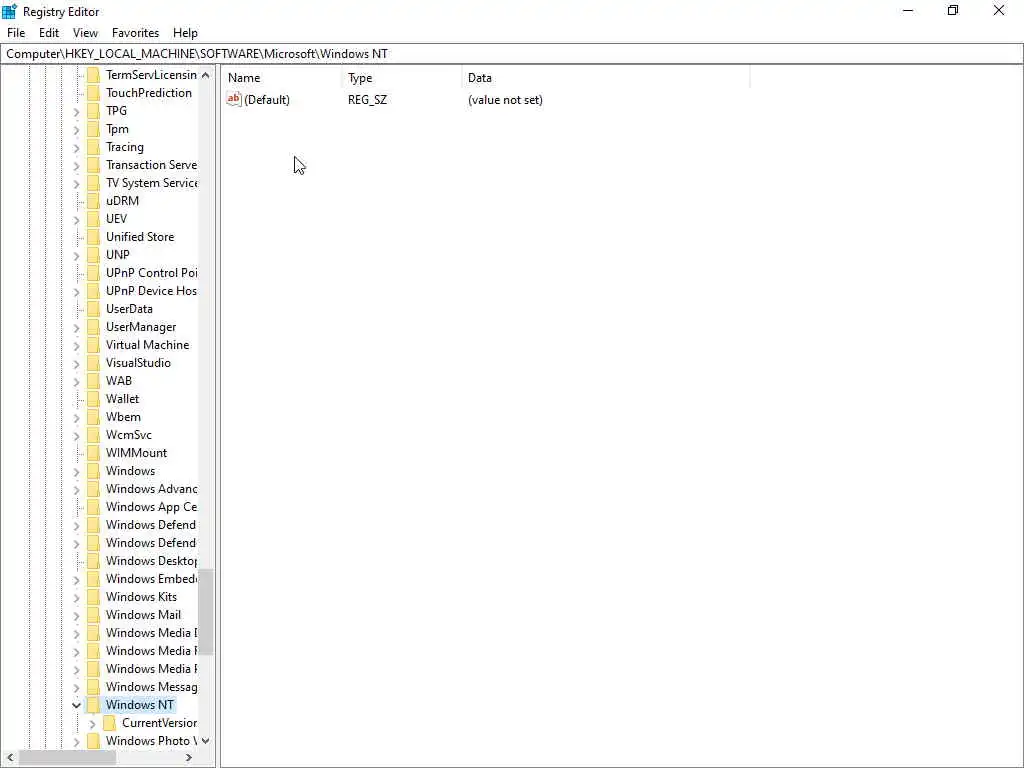Click the (value not set) data cell

click(505, 100)
